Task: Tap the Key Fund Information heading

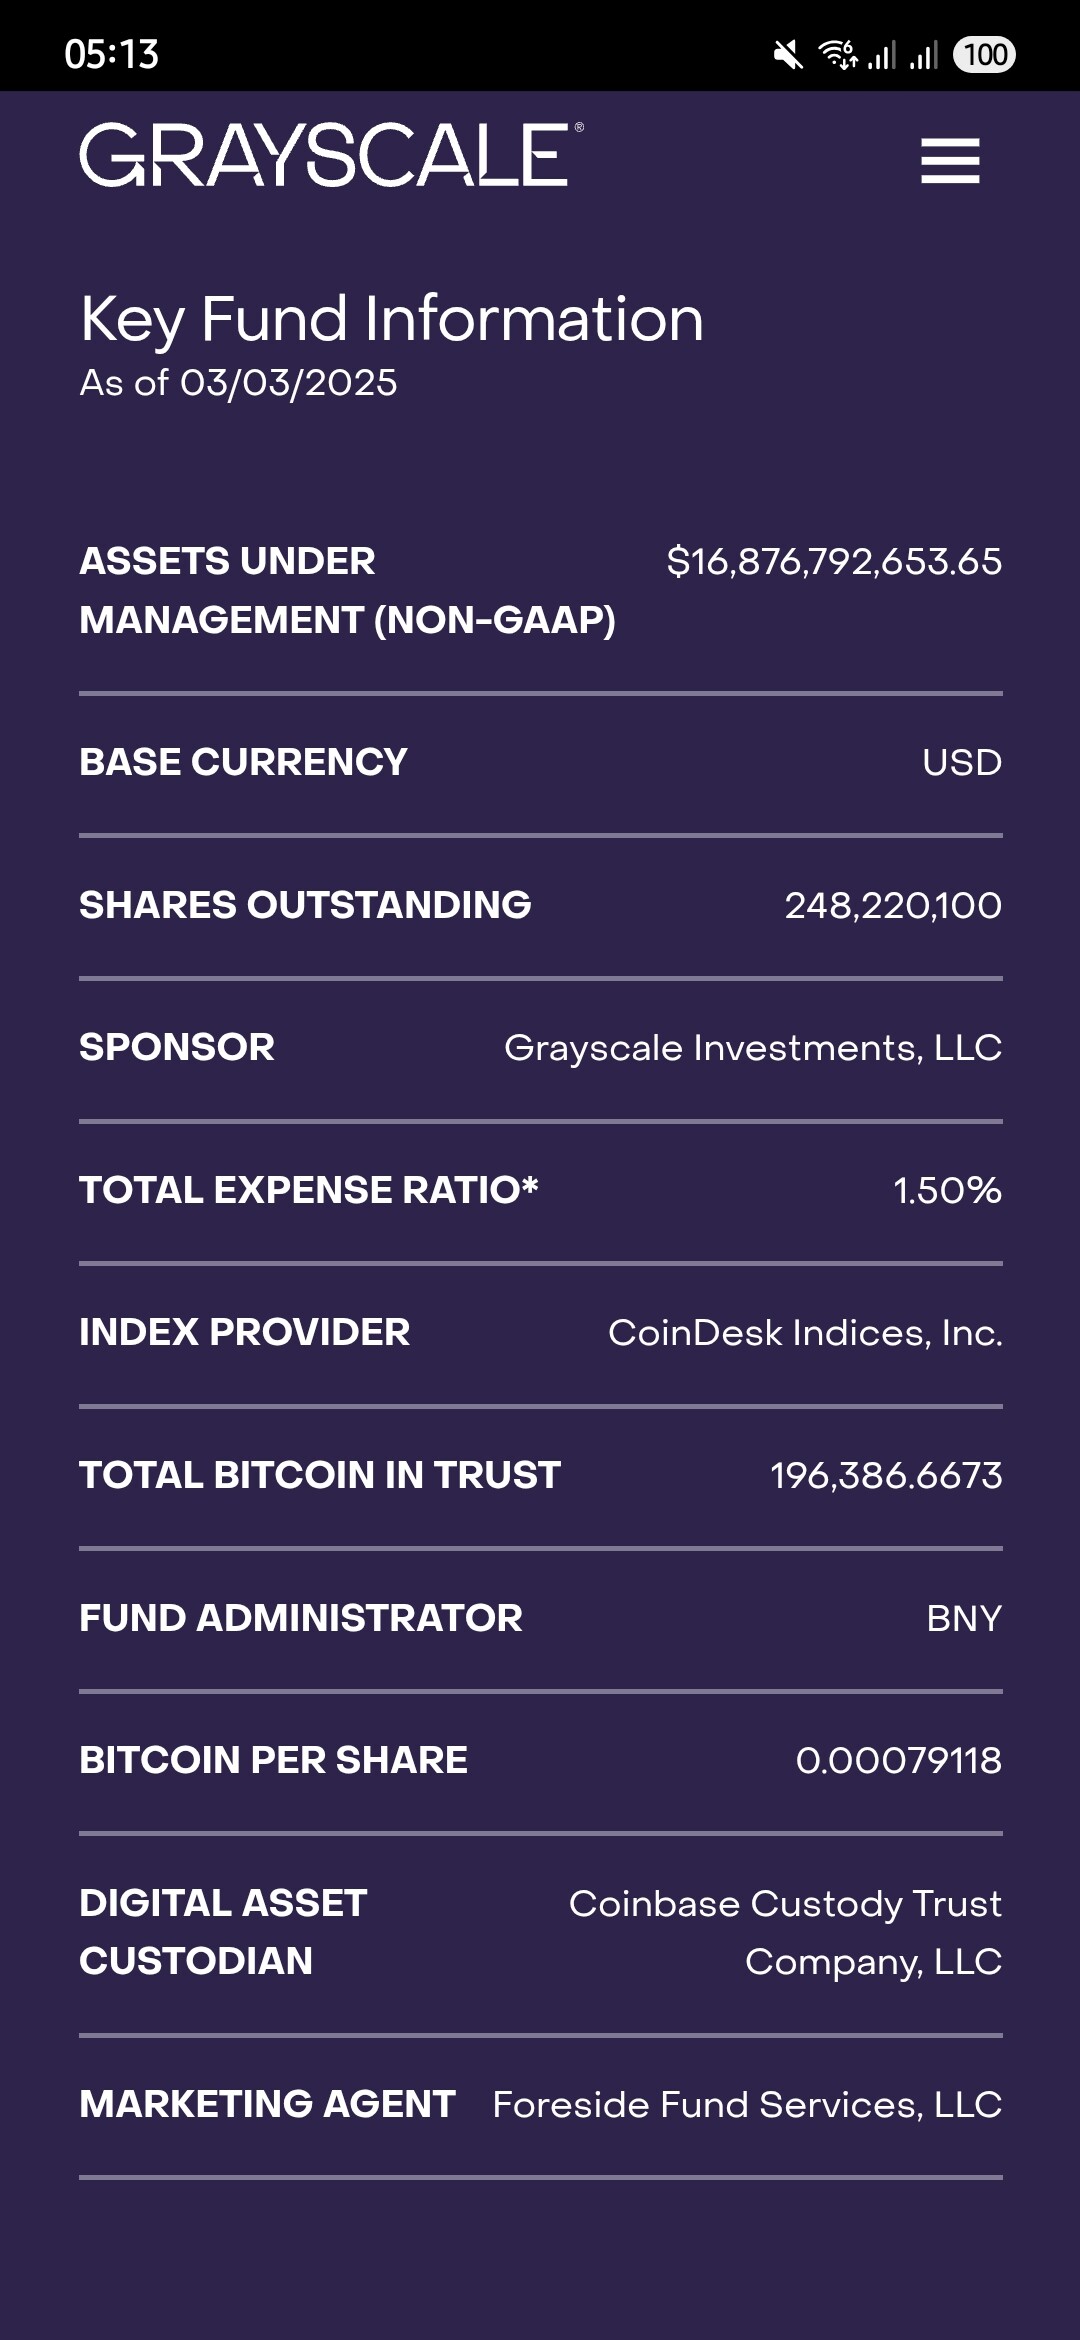Action: pyautogui.click(x=391, y=319)
